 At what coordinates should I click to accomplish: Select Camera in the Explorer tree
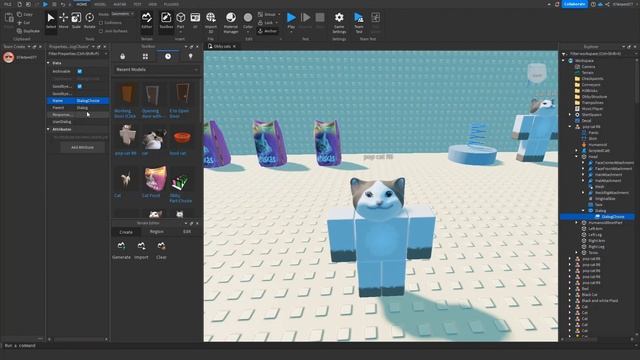[x=588, y=67]
